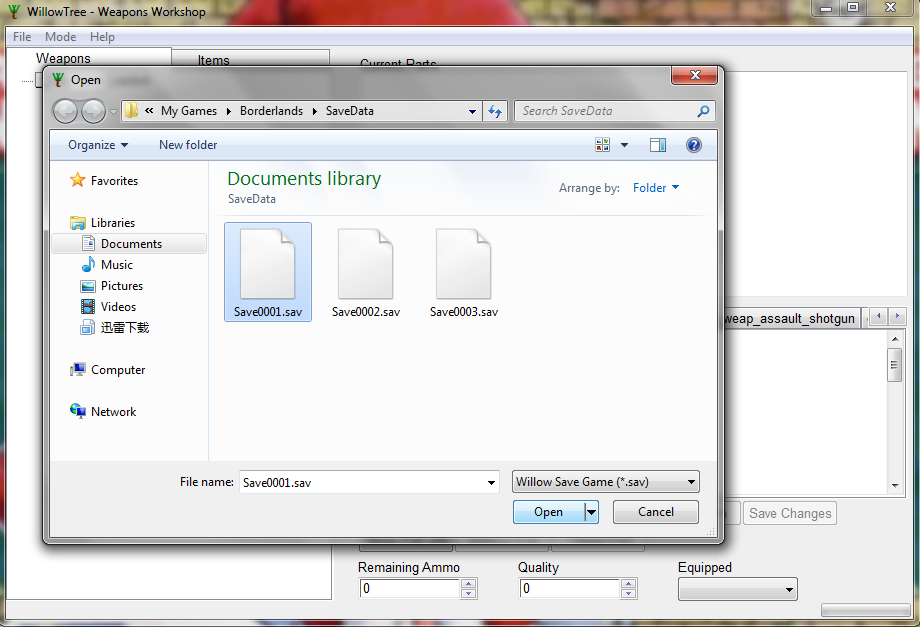Select Borderlands in the address path
The image size is (920, 627).
271,111
